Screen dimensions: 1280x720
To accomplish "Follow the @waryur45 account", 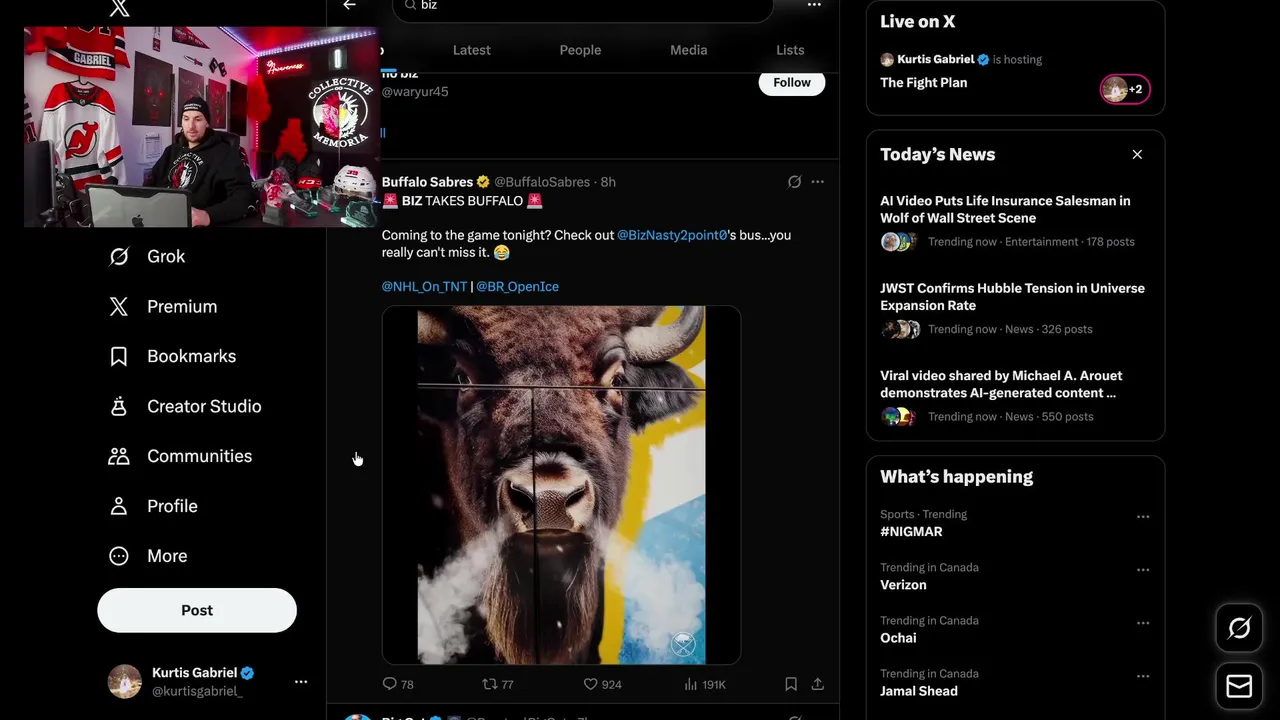I will click(x=792, y=83).
